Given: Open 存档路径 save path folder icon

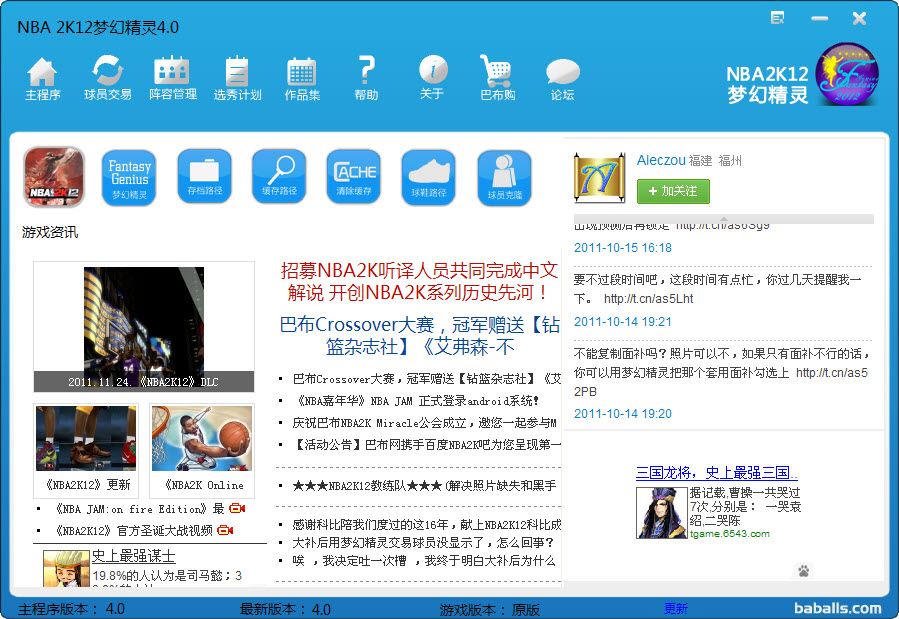Looking at the screenshot, I should pos(204,177).
